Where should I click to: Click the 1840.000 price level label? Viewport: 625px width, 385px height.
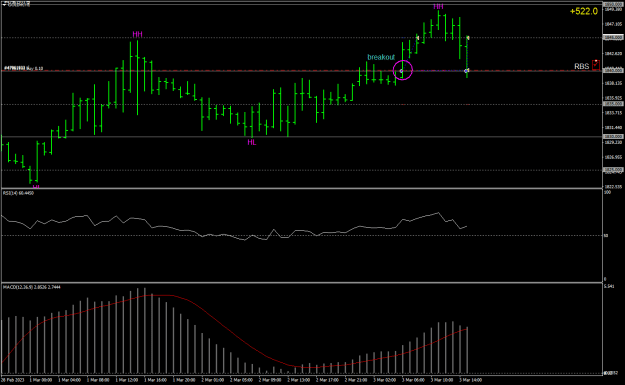click(x=613, y=70)
